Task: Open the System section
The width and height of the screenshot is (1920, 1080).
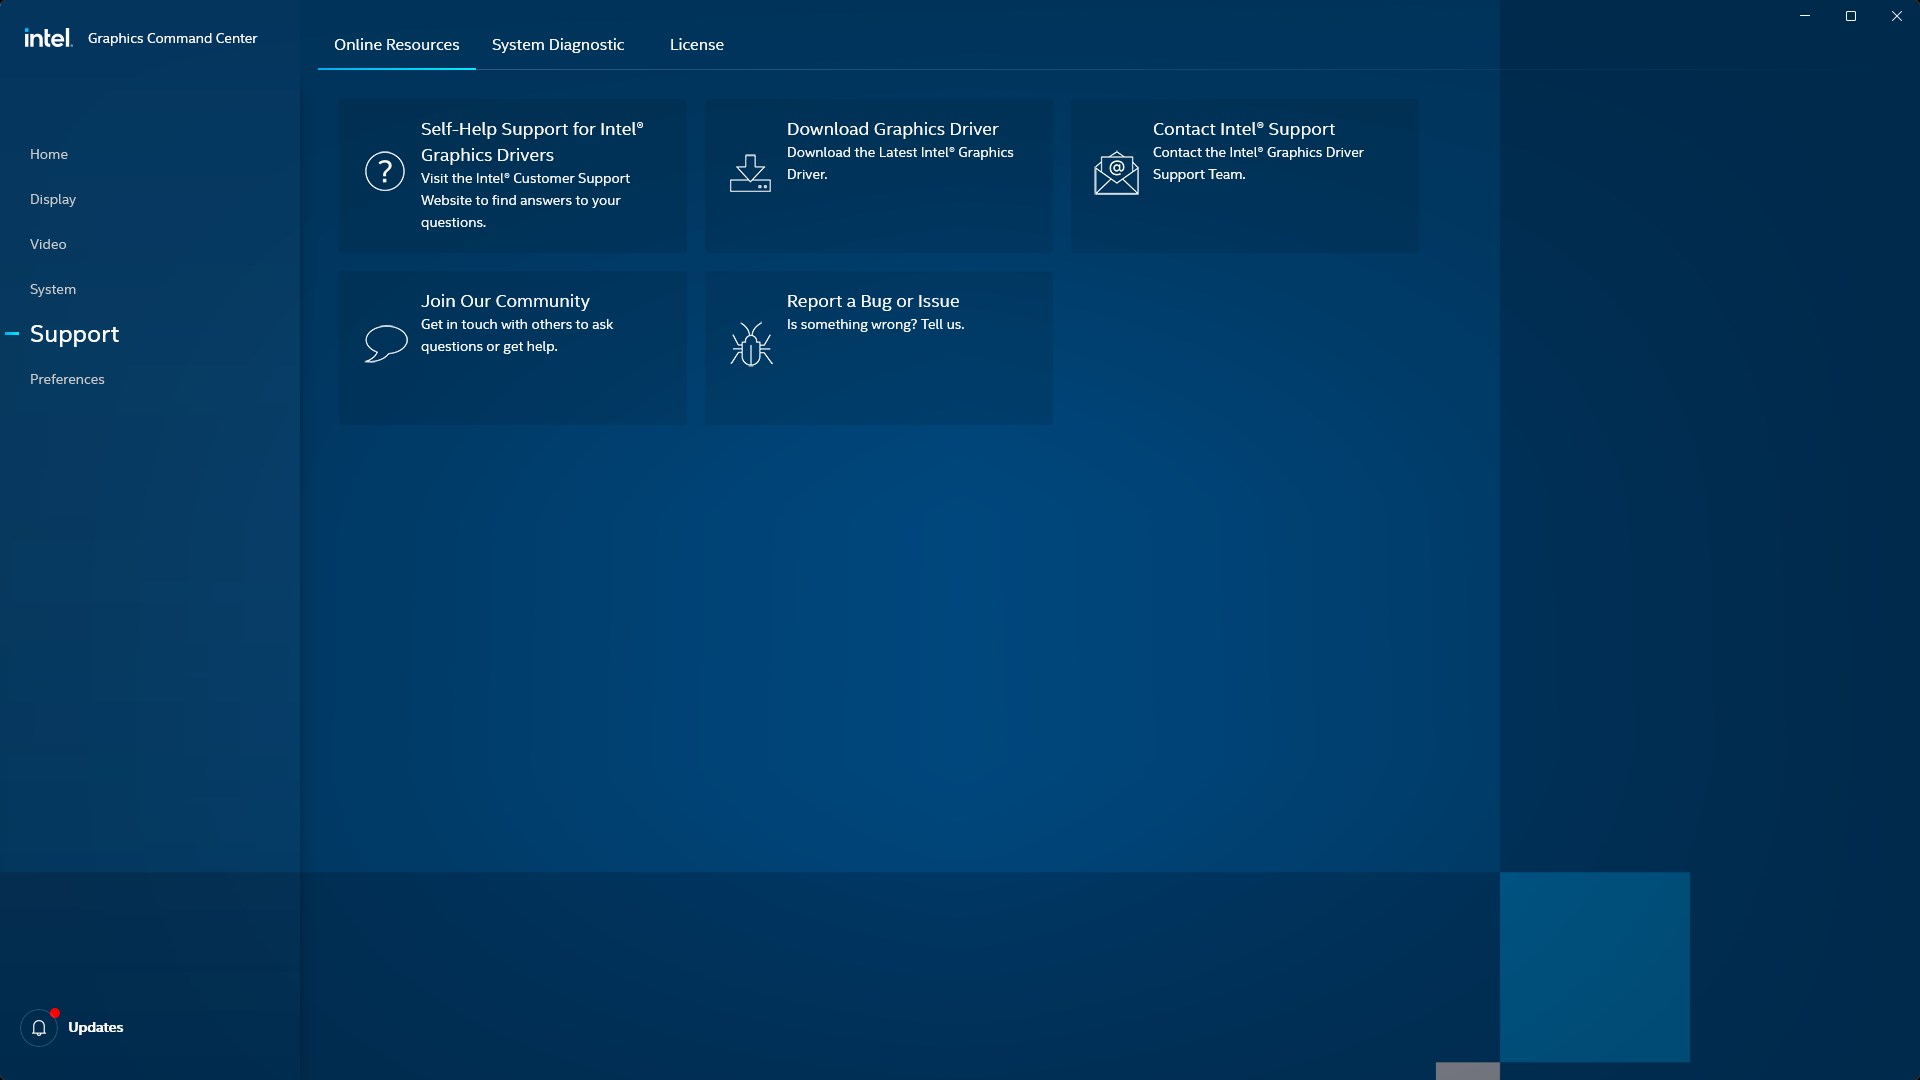Action: 53,289
